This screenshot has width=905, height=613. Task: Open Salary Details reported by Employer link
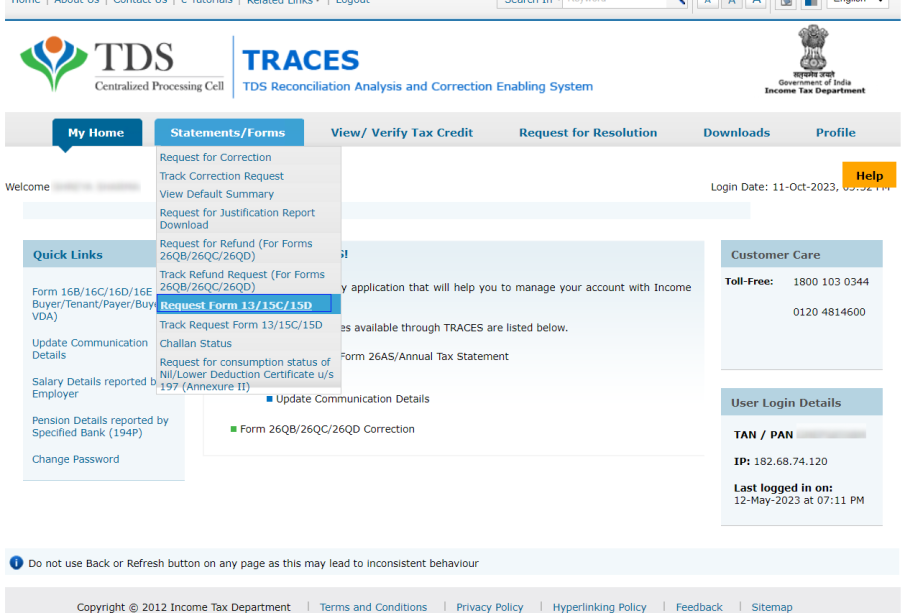[x=94, y=387]
